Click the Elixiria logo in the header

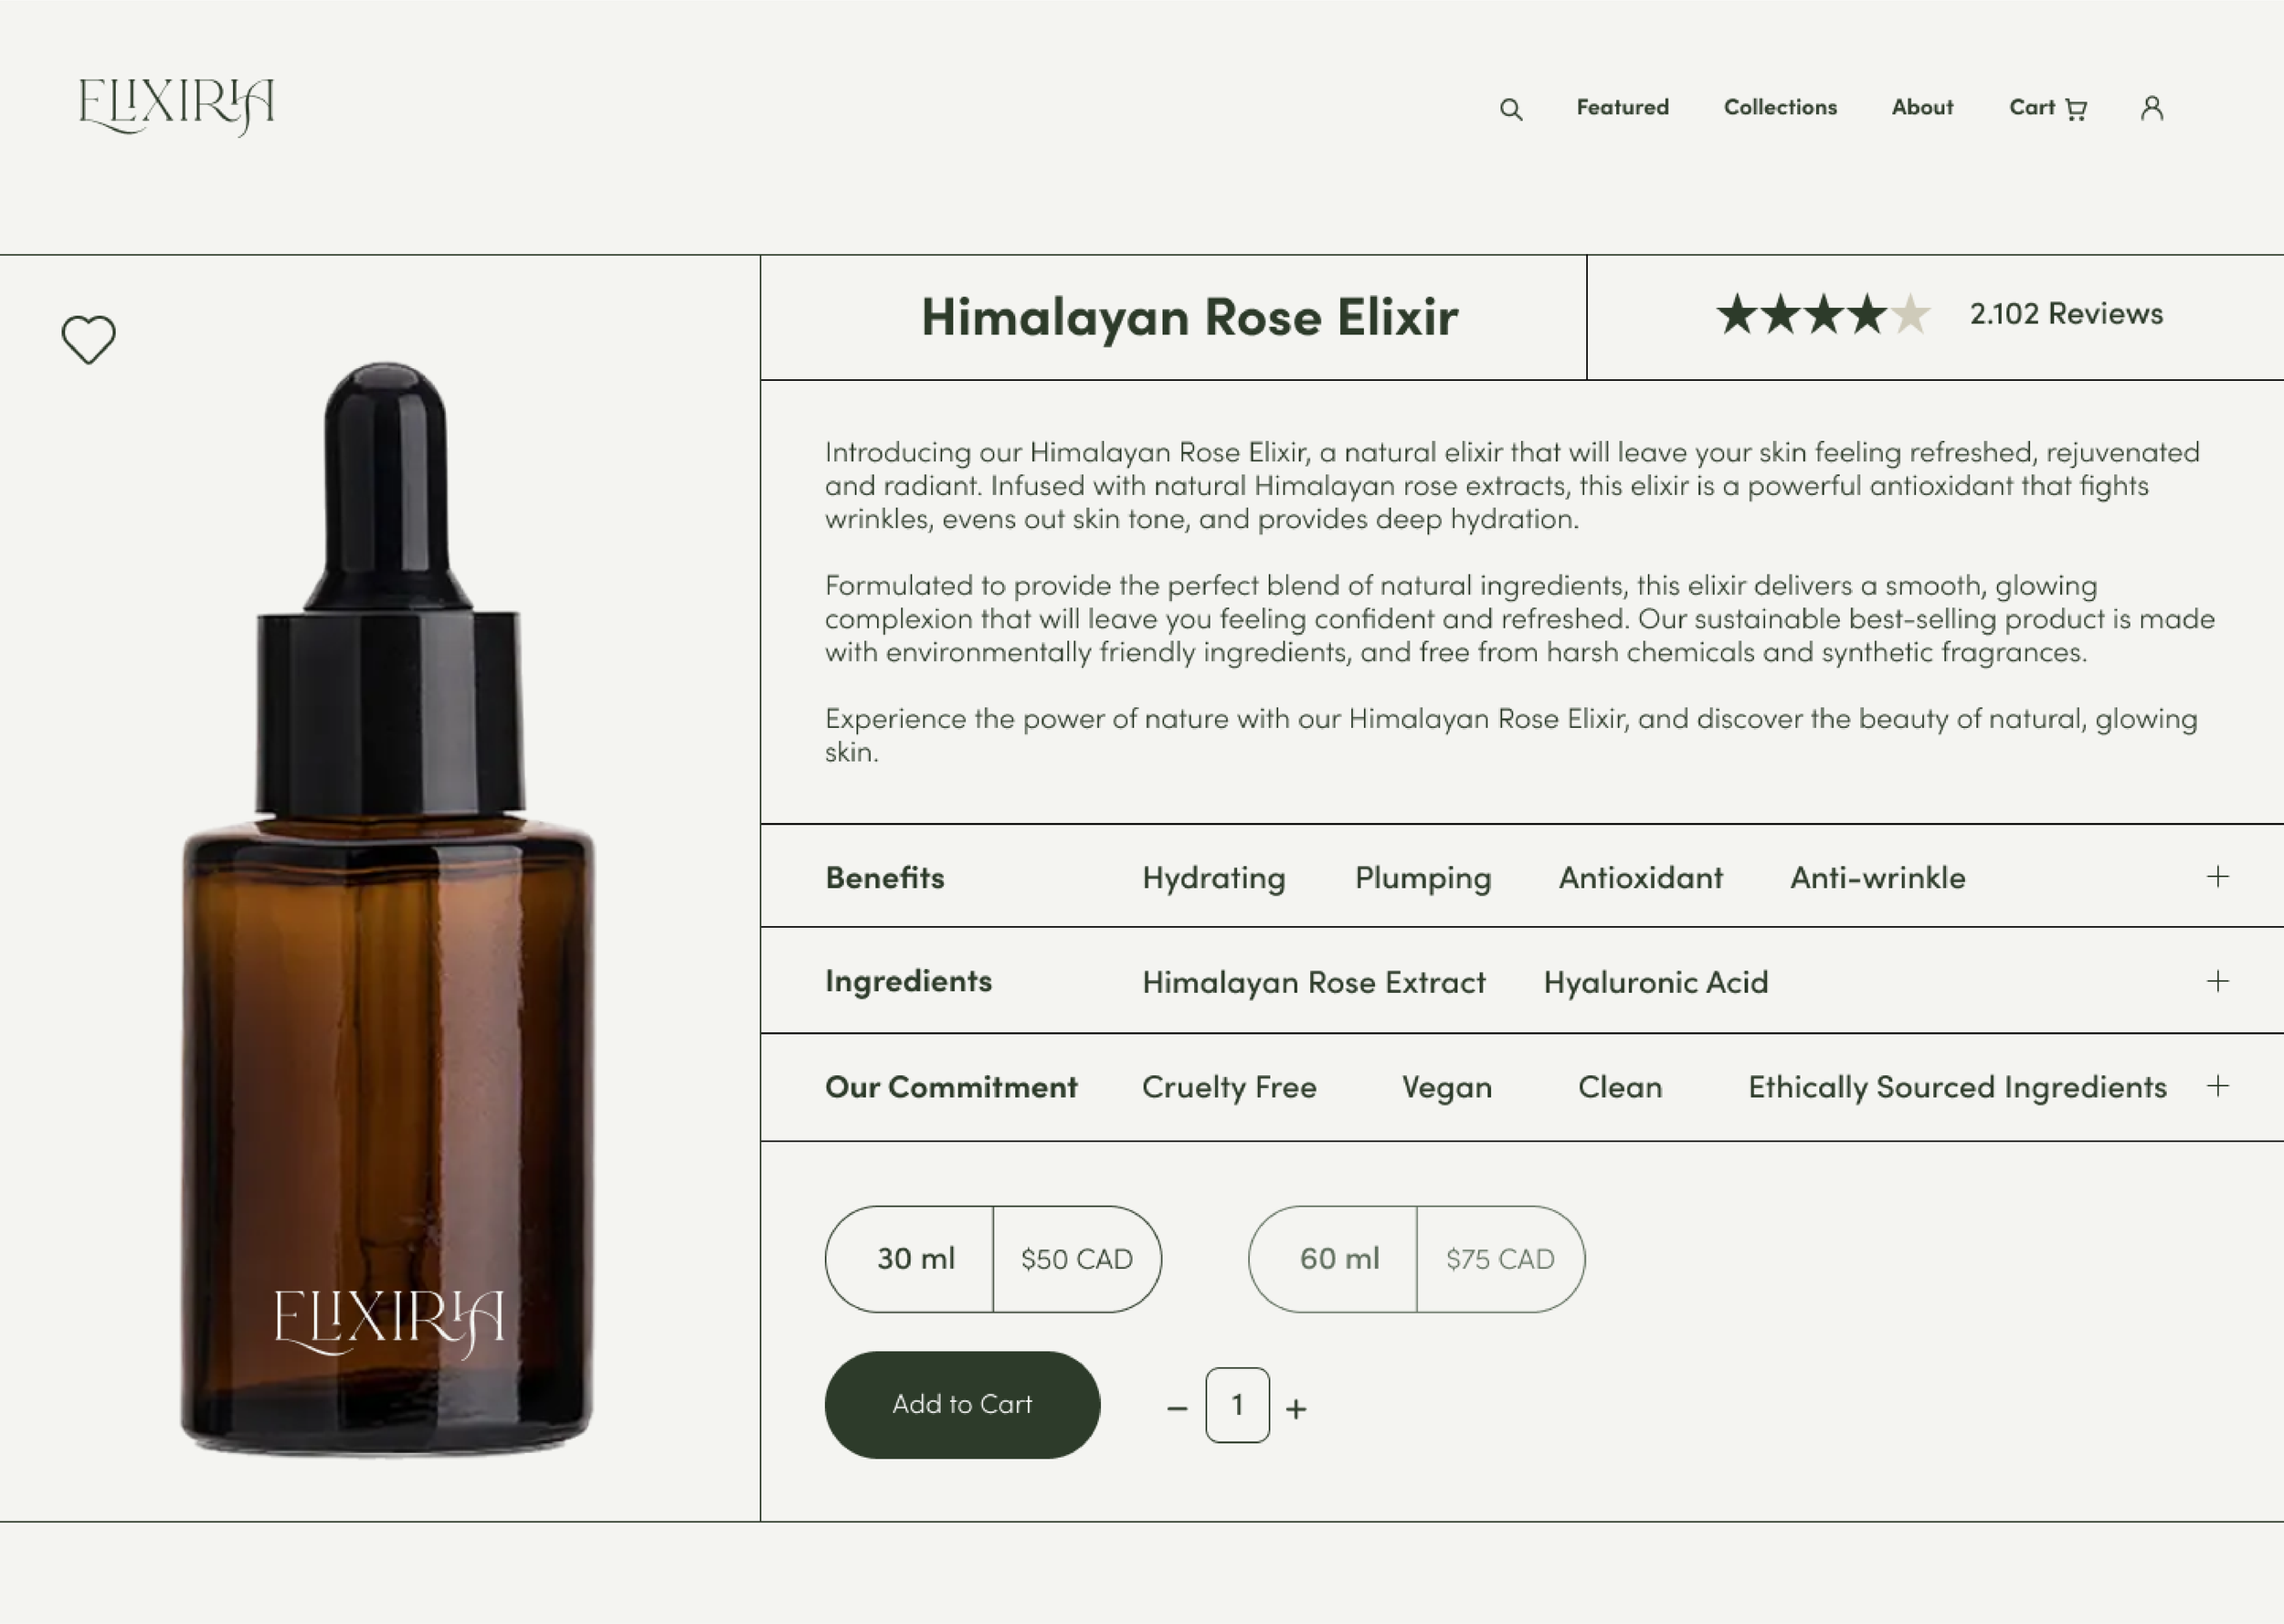176,106
